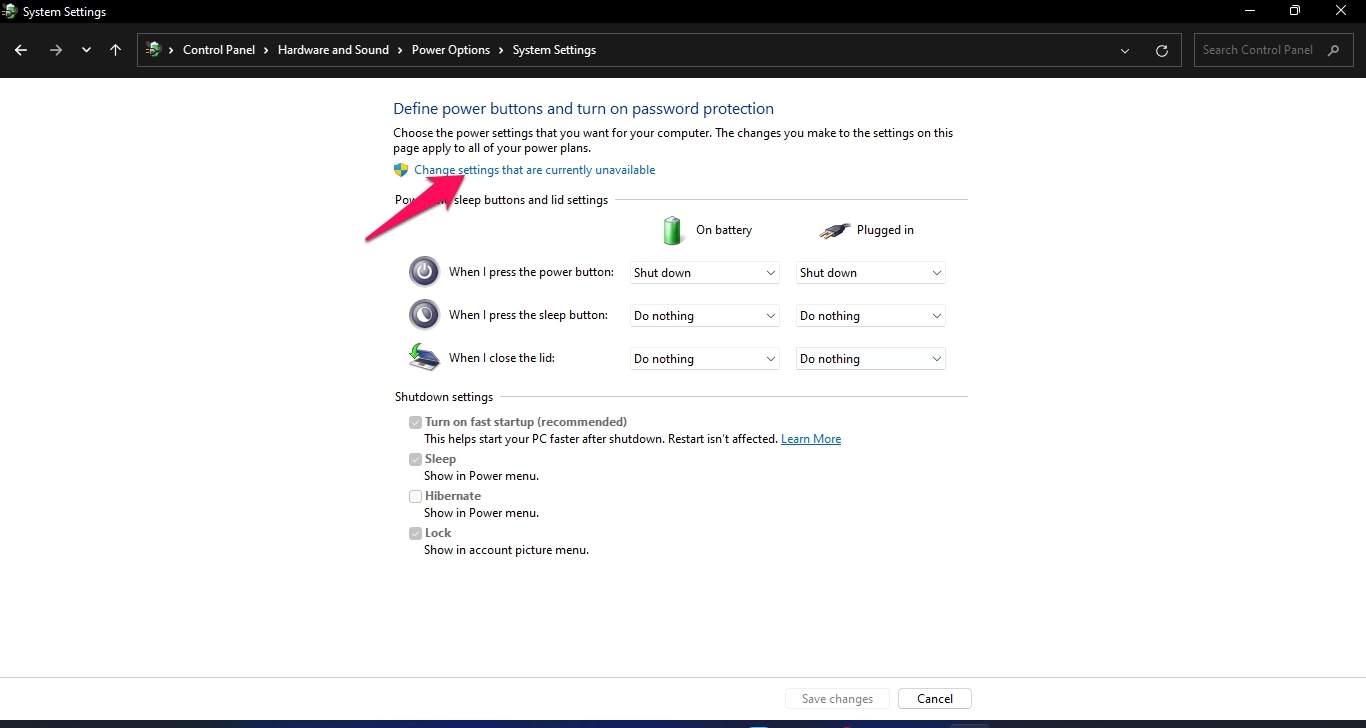Click the 'Shutdown settings' section label
Image resolution: width=1366 pixels, height=728 pixels.
(x=444, y=397)
